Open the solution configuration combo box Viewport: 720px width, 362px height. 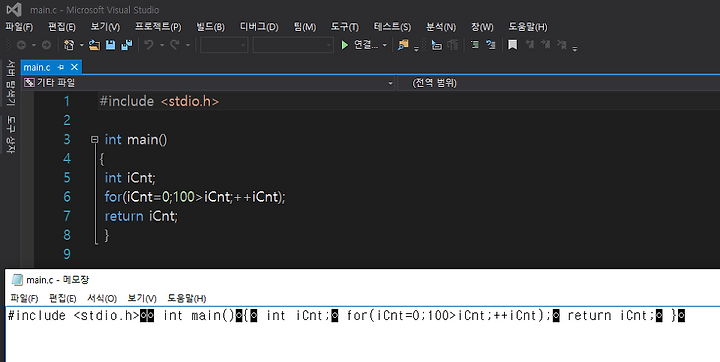pos(224,45)
